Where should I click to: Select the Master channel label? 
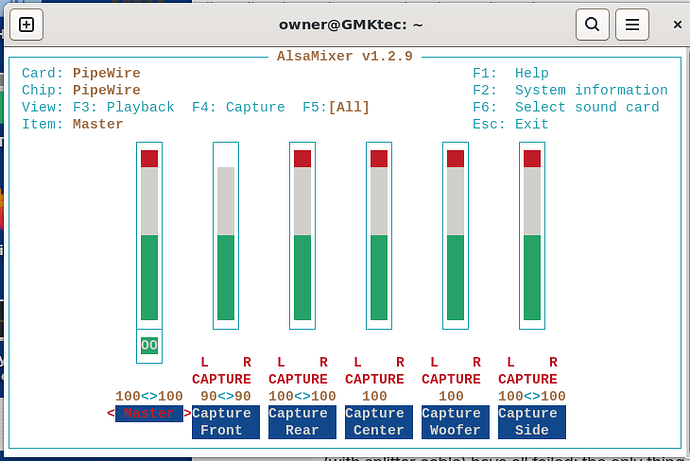[x=149, y=413]
